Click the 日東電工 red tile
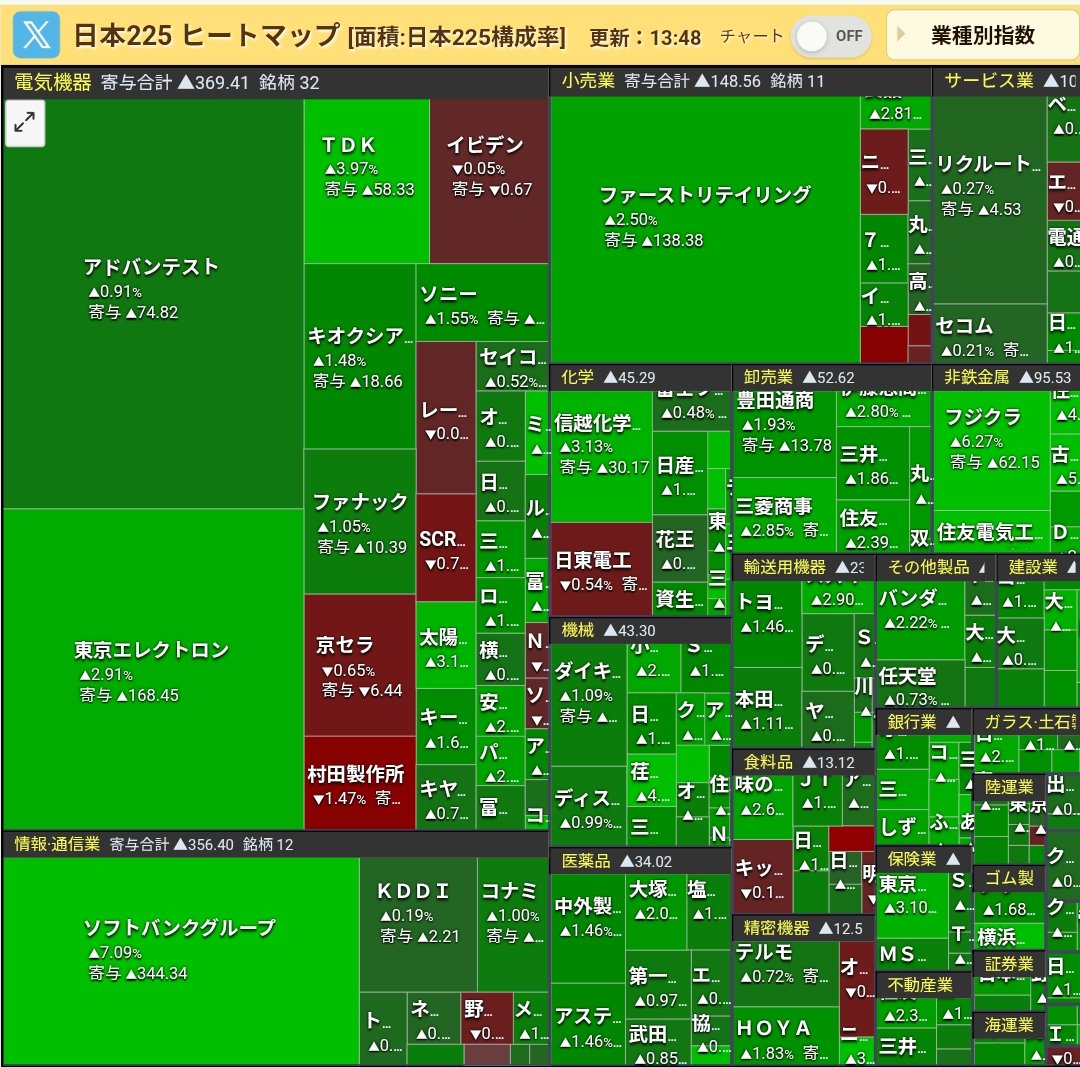The height and width of the screenshot is (1068, 1080). 601,569
